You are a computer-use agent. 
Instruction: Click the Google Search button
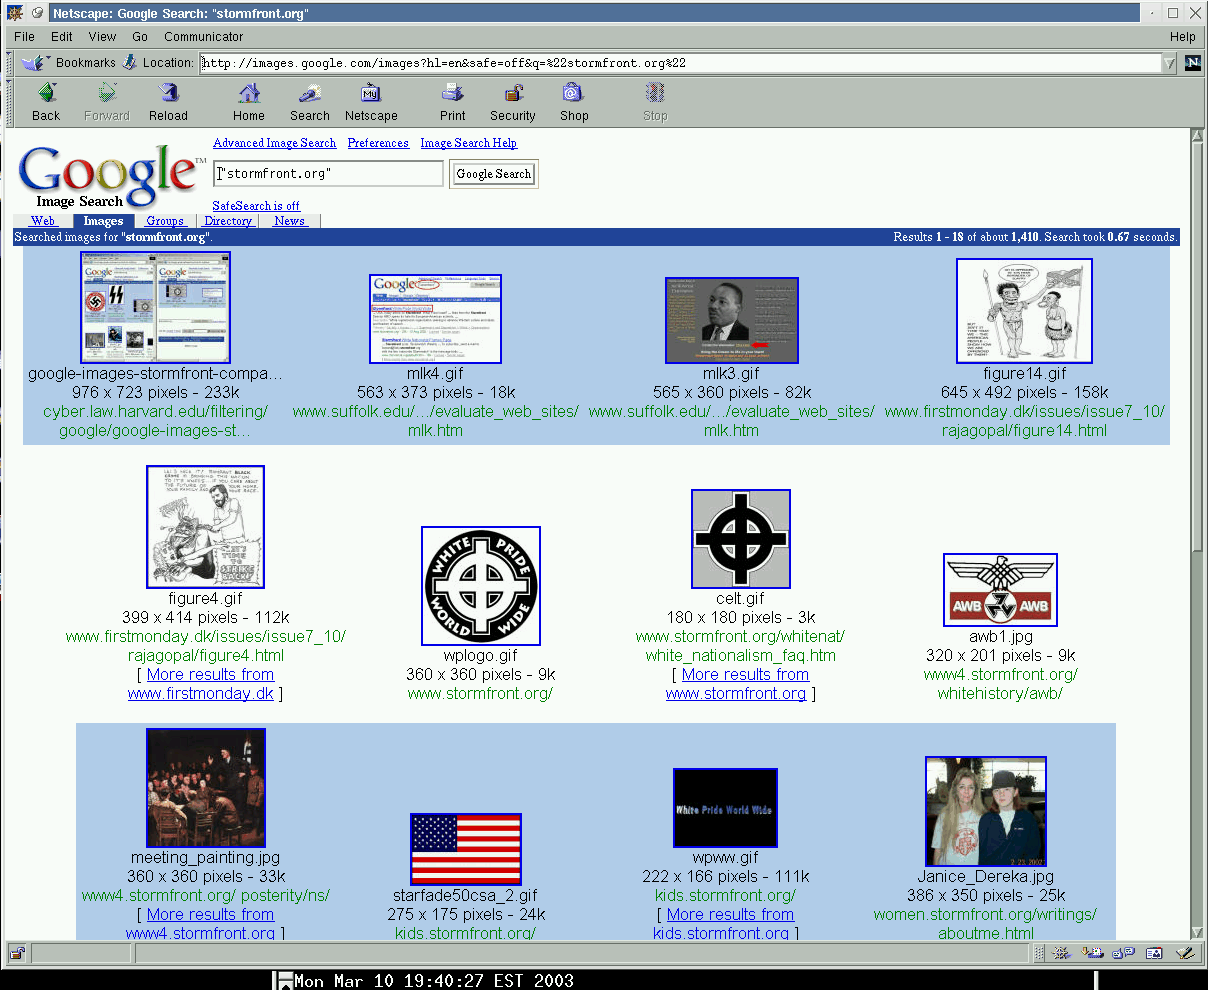[x=494, y=174]
